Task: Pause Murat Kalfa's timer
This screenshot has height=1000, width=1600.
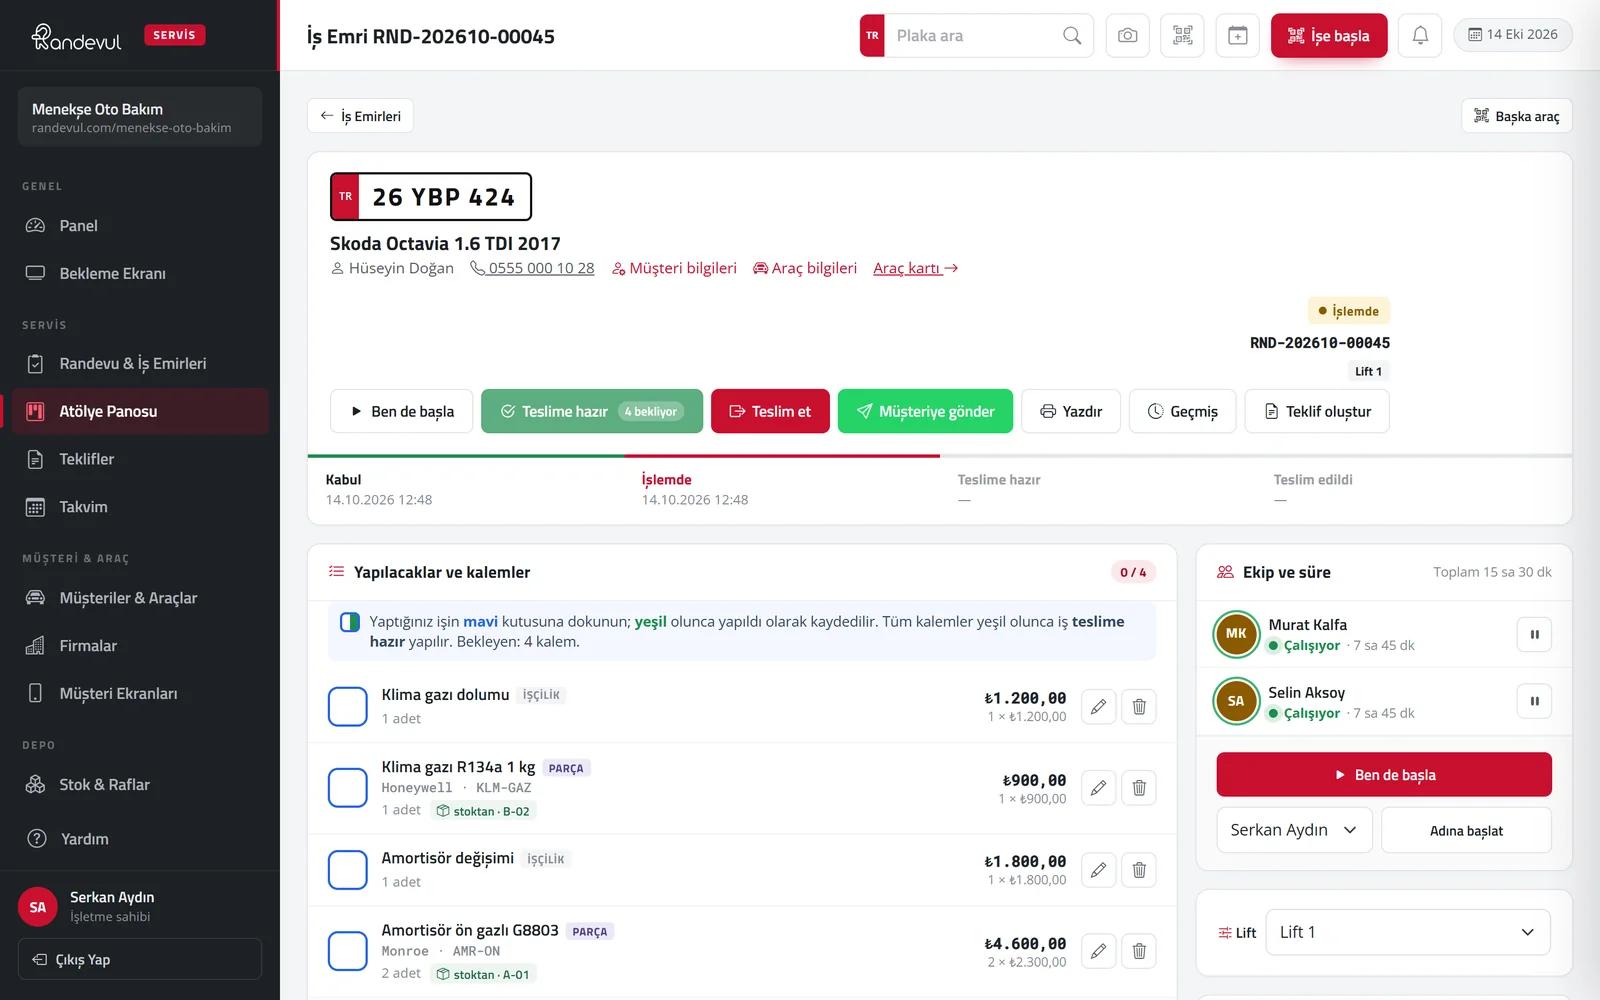Action: tap(1534, 634)
